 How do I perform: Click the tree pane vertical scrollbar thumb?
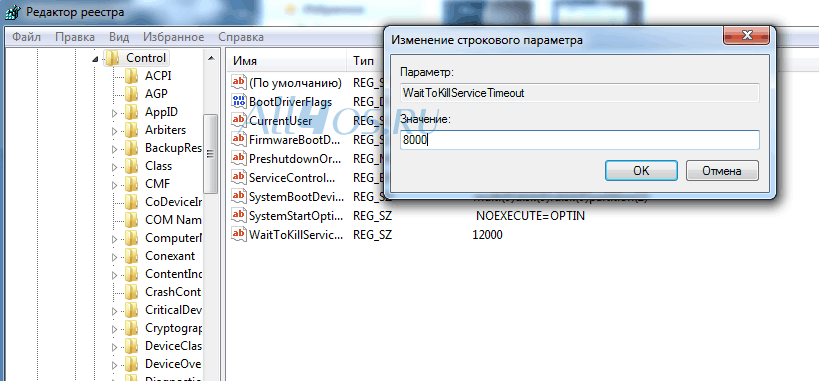click(211, 154)
